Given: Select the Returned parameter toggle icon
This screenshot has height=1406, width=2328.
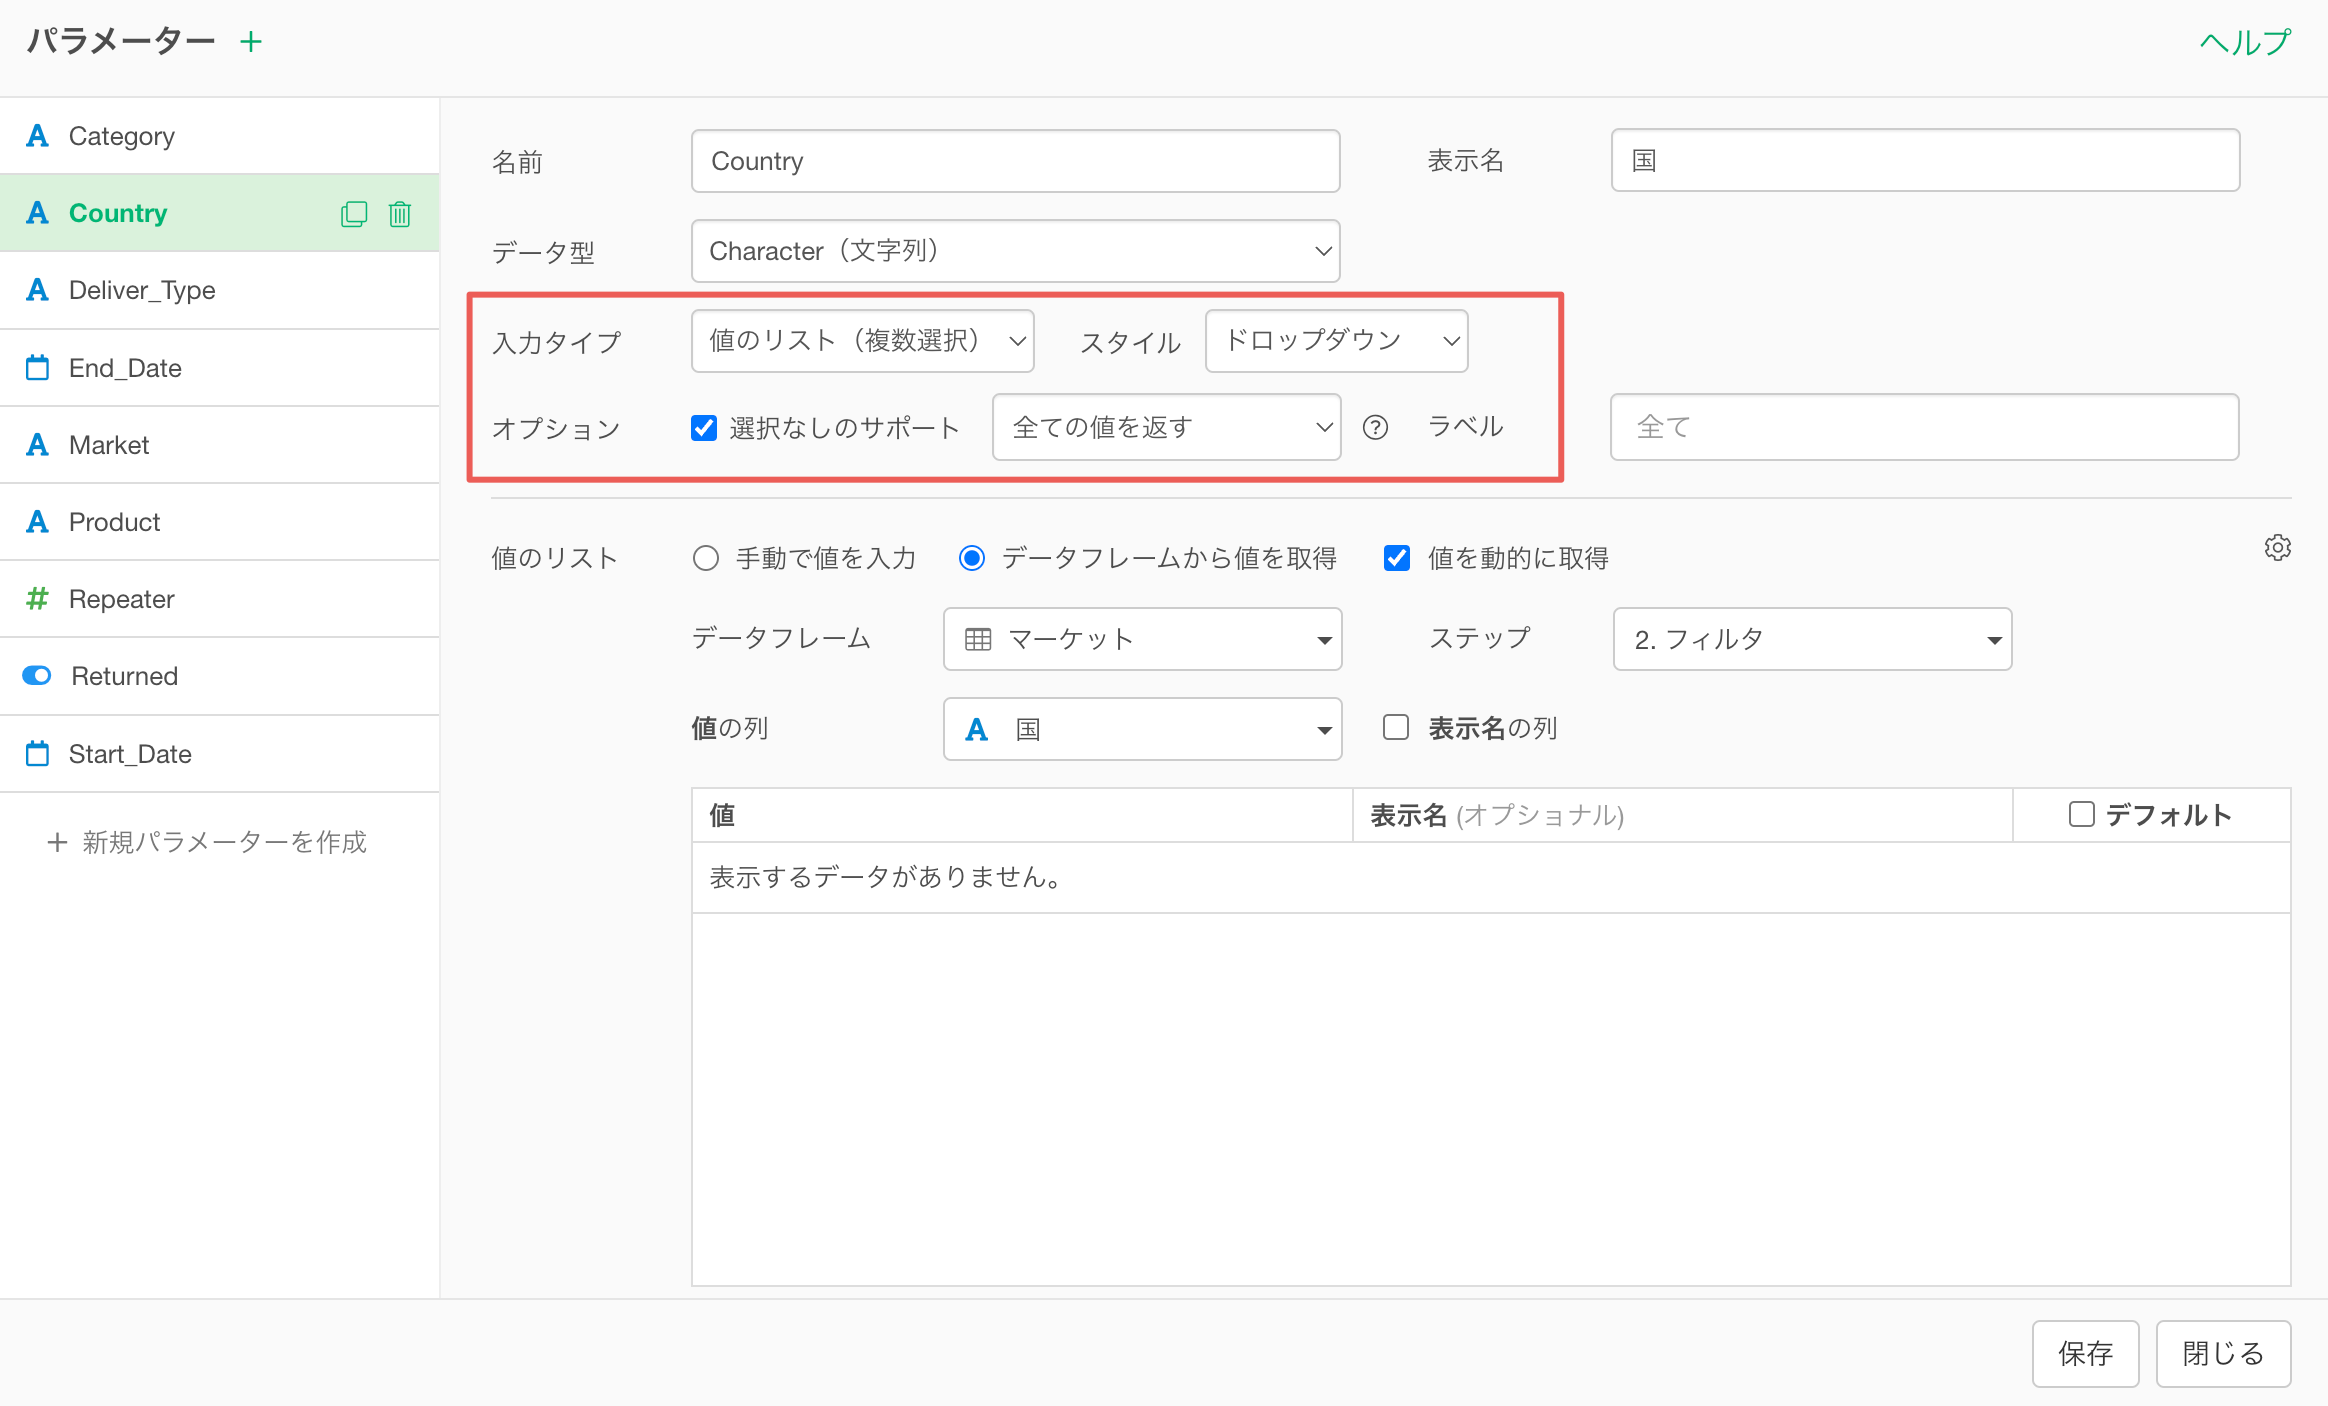Looking at the screenshot, I should coord(37,676).
